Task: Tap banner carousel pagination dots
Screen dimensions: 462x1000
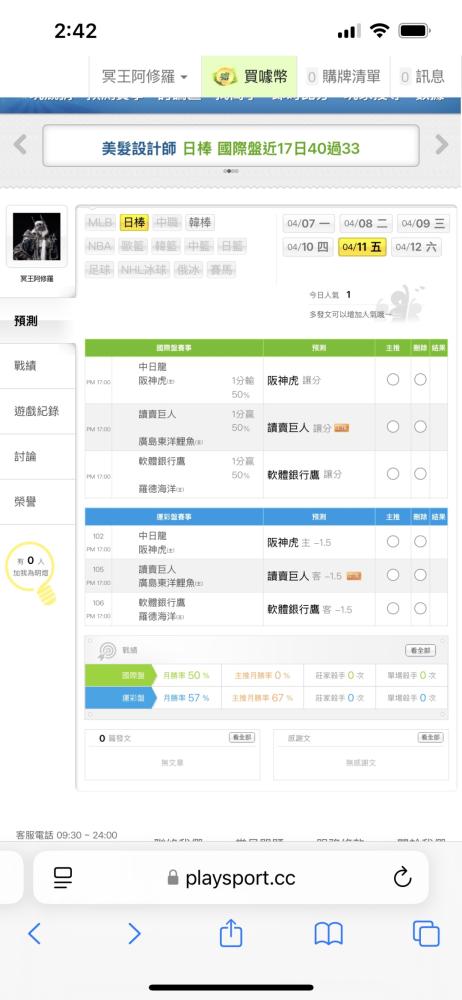Action: tap(231, 171)
